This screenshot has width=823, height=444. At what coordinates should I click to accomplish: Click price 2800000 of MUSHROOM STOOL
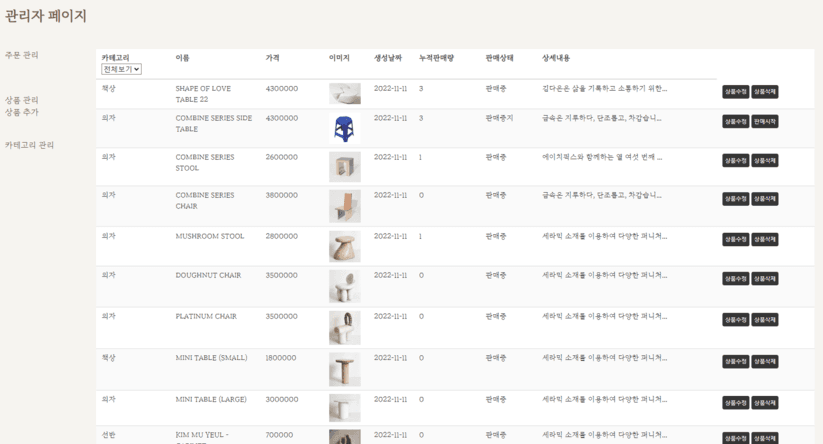click(x=282, y=236)
